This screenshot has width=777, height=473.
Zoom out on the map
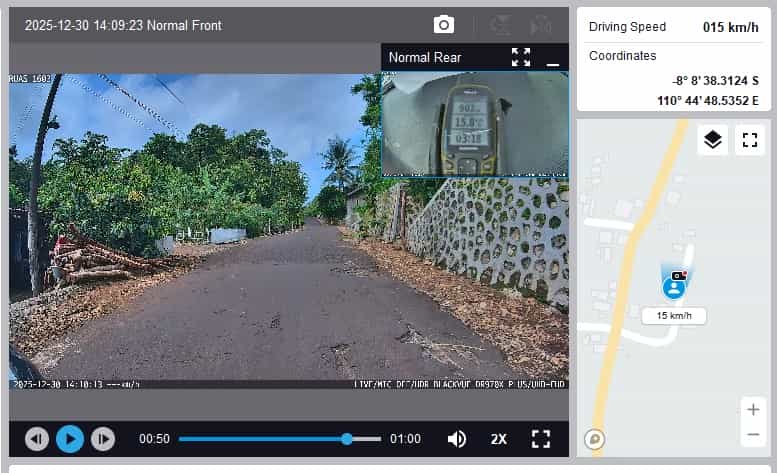pyautogui.click(x=753, y=435)
